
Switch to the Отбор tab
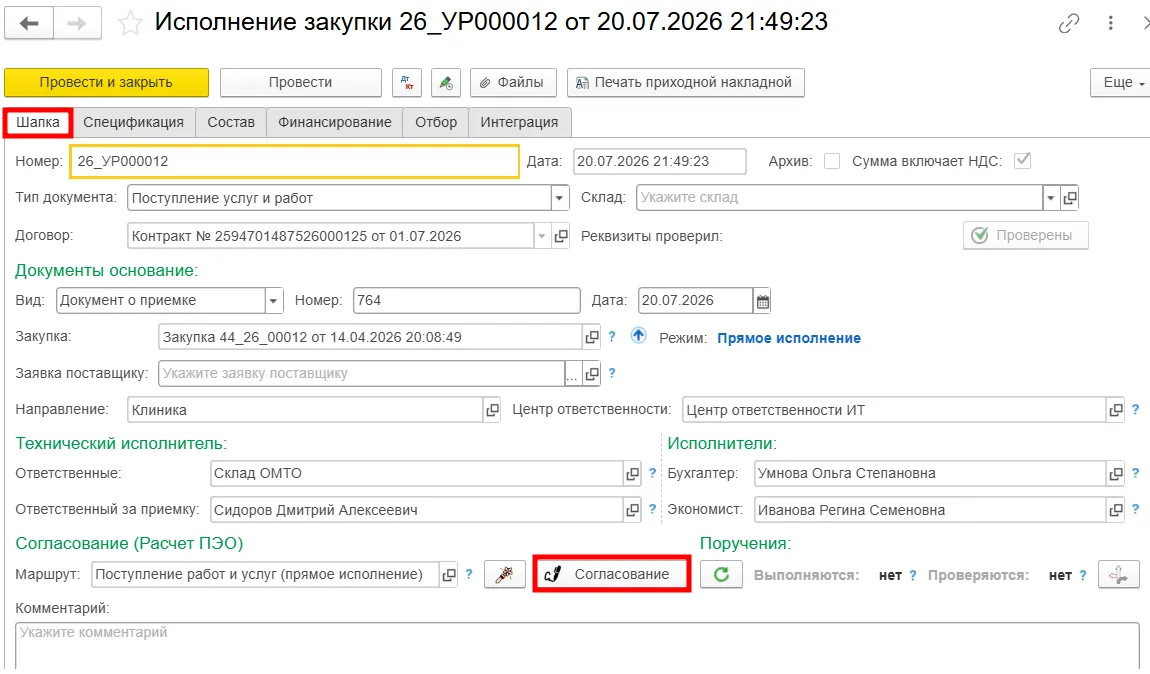pyautogui.click(x=436, y=122)
